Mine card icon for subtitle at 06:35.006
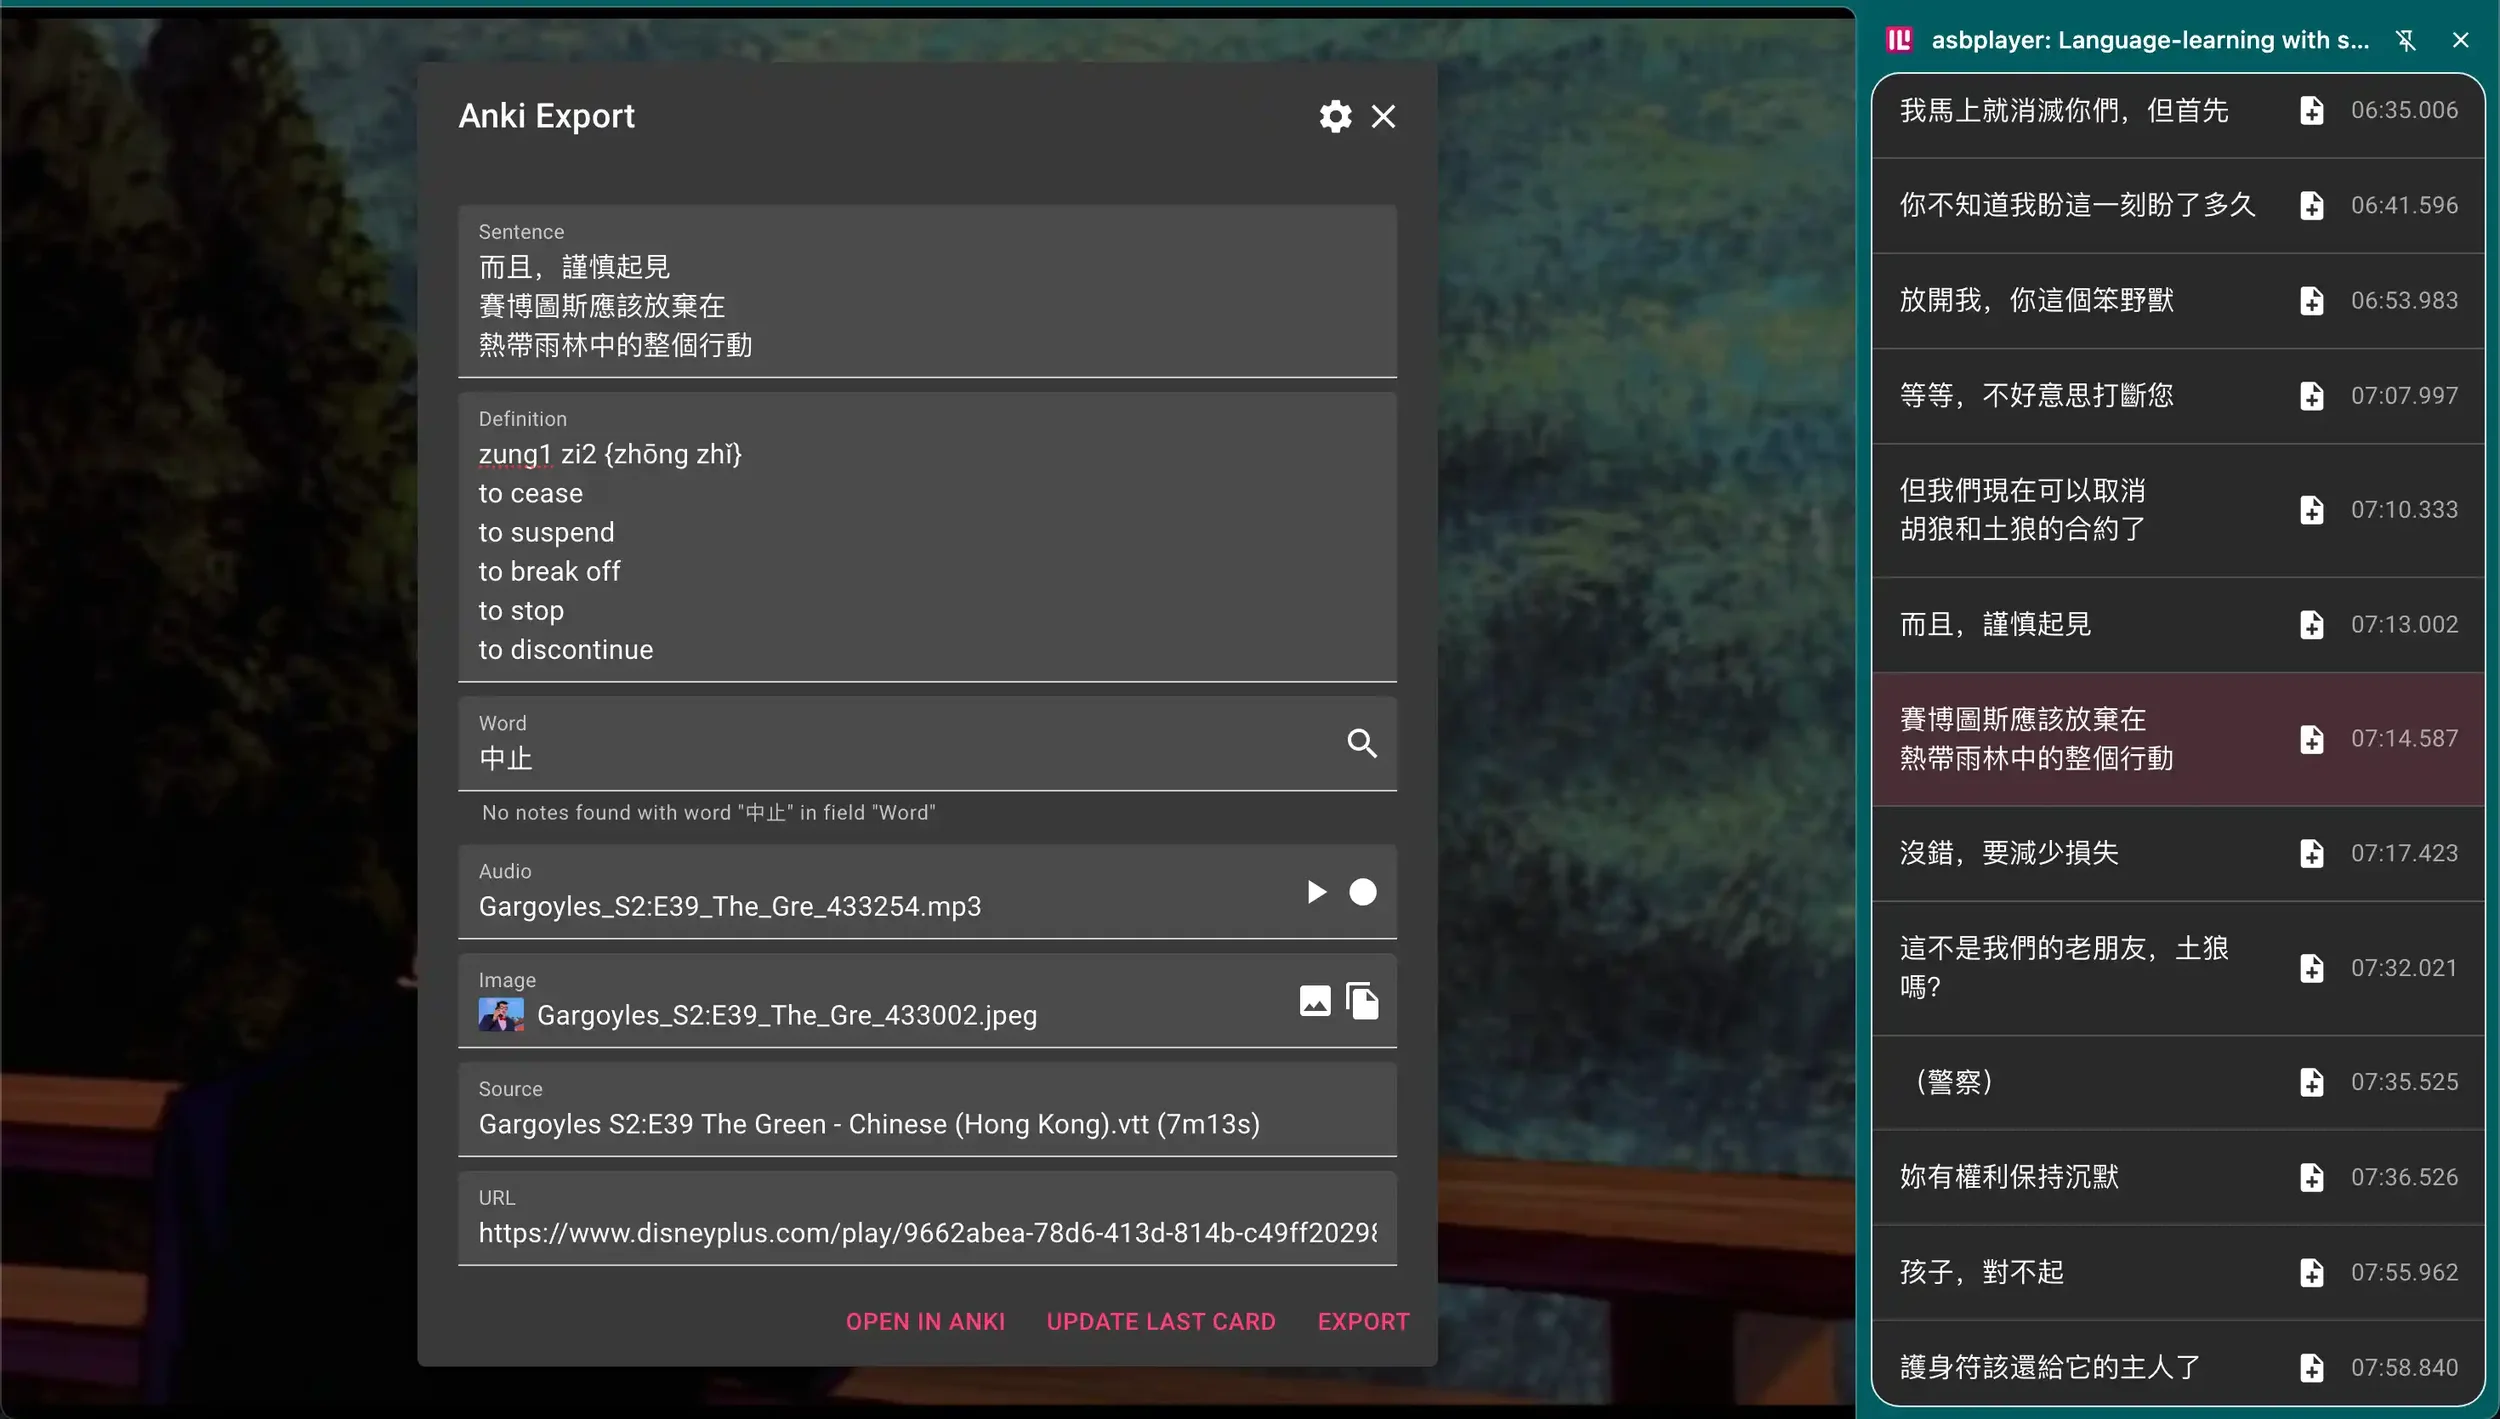This screenshot has height=1419, width=2500. [x=2311, y=110]
